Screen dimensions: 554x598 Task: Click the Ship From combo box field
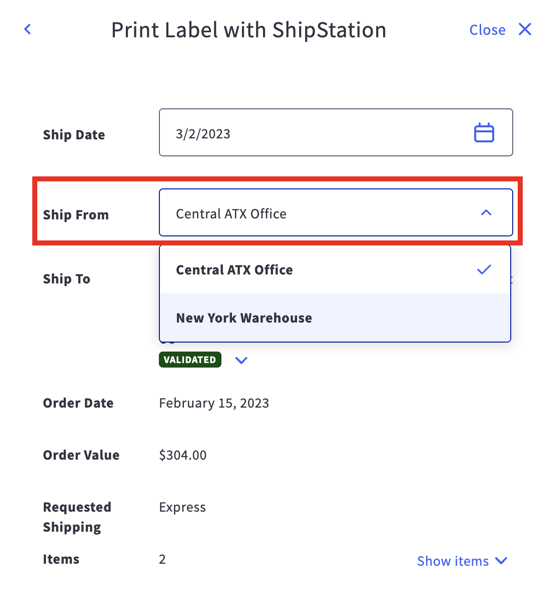pyautogui.click(x=336, y=213)
